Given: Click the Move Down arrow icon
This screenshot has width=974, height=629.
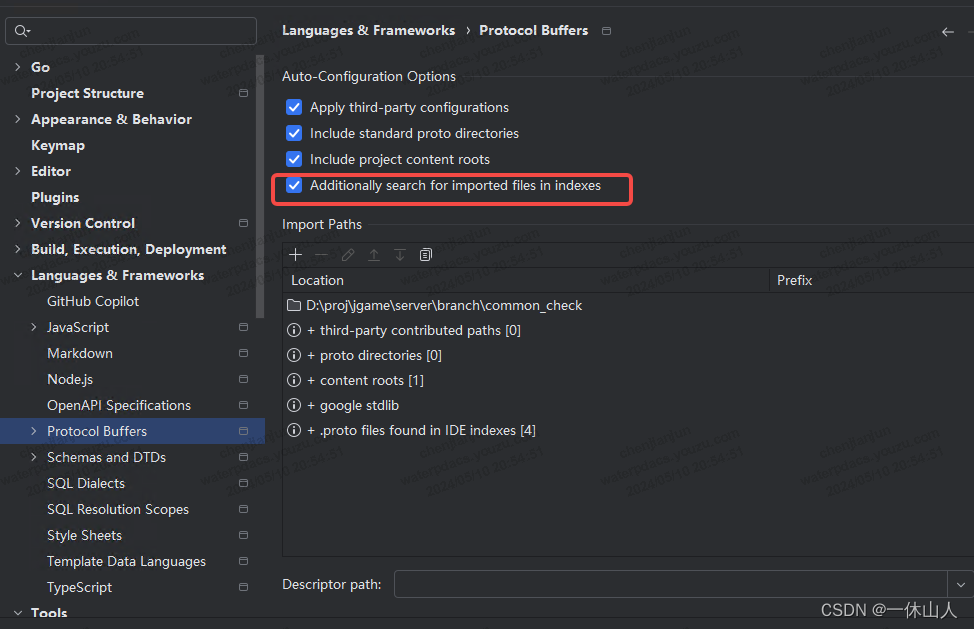Looking at the screenshot, I should pos(400,255).
